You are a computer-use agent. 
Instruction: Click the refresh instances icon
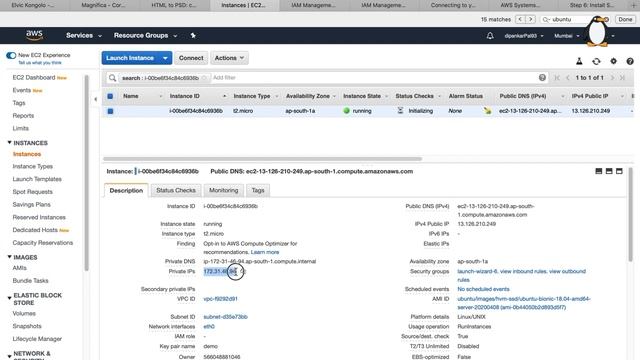596,61
